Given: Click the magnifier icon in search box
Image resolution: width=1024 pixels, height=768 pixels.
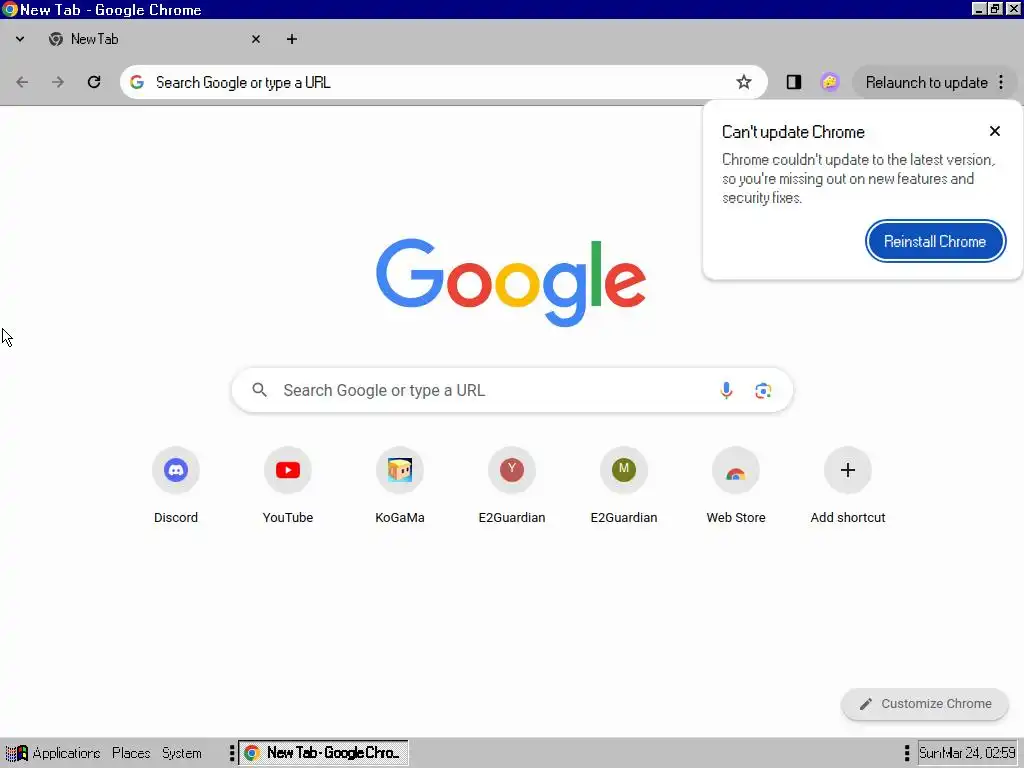Looking at the screenshot, I should (x=259, y=391).
